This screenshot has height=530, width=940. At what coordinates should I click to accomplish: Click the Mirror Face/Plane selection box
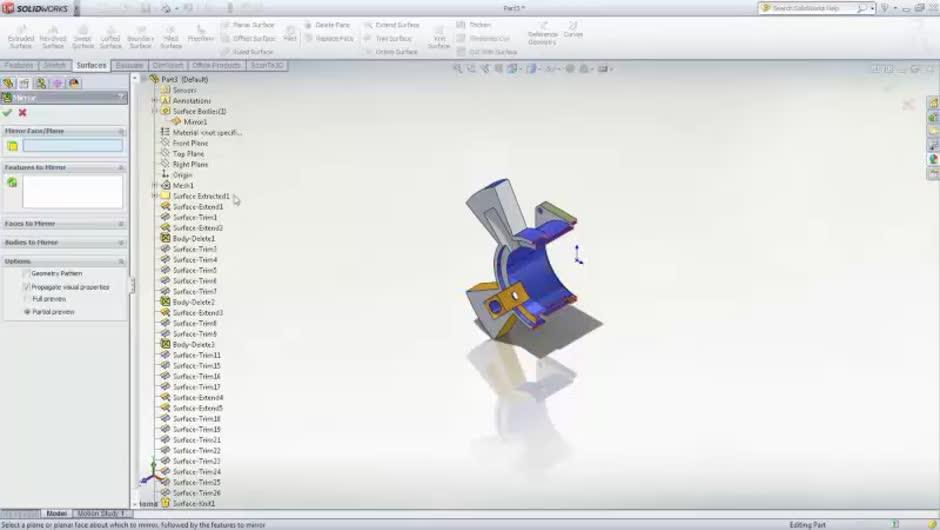point(72,146)
